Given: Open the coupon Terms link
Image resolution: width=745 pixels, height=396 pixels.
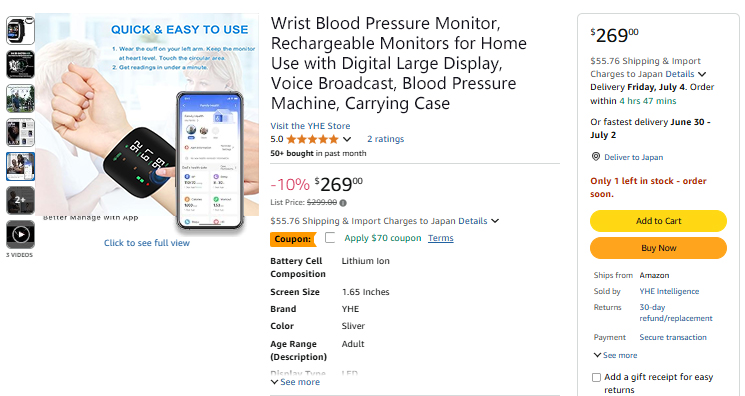Looking at the screenshot, I should pos(440,238).
